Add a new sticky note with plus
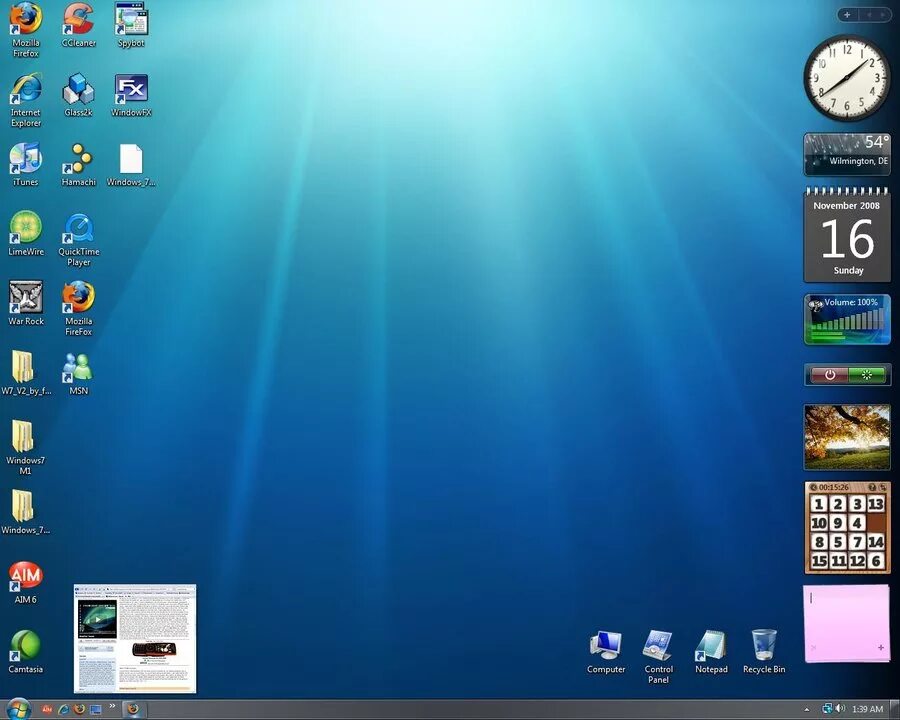Screen dimensions: 900x720 click(880, 648)
